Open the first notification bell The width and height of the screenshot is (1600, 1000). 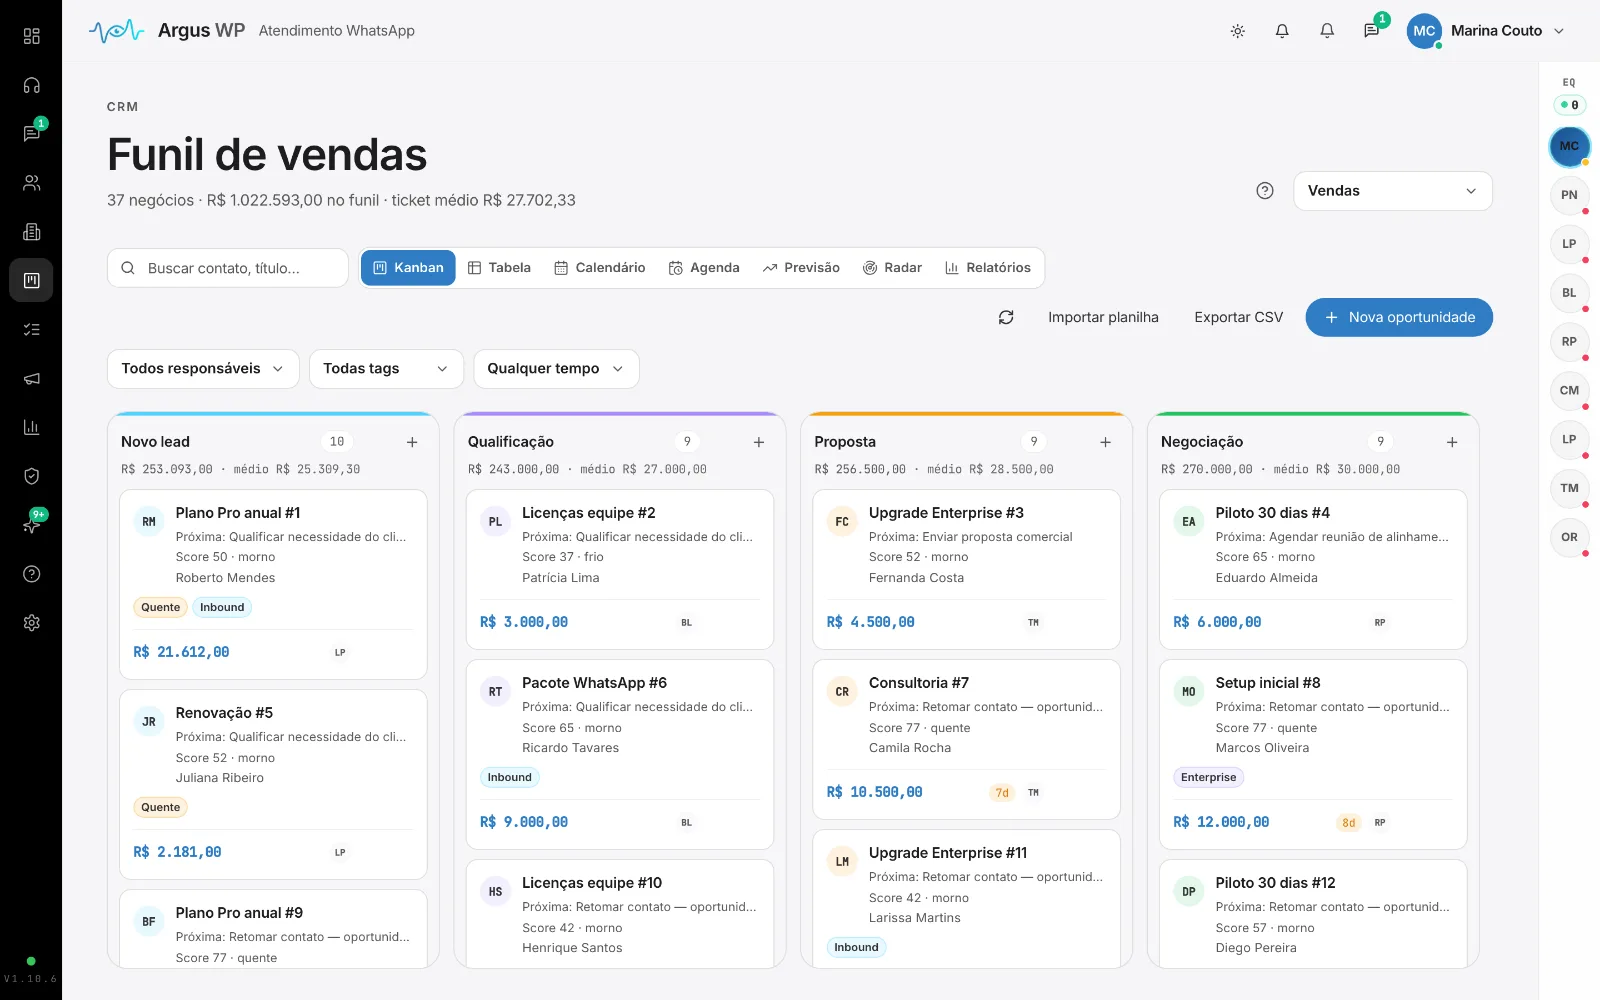(1282, 31)
